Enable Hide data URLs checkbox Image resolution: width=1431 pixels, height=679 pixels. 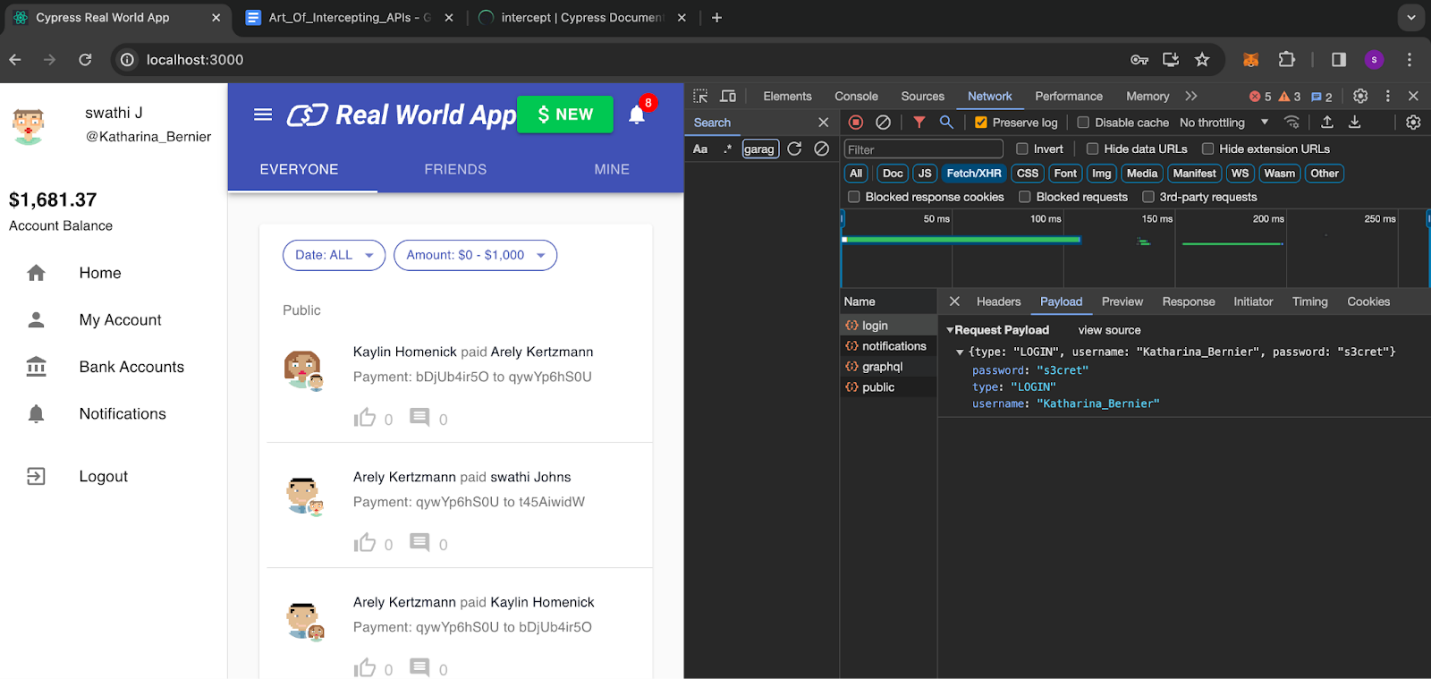pyautogui.click(x=1092, y=149)
